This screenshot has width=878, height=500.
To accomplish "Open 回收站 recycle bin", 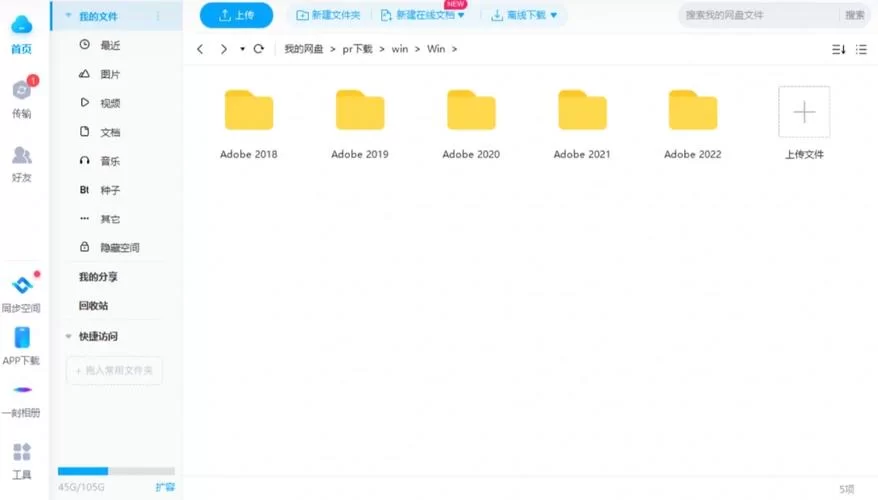I will (x=94, y=306).
